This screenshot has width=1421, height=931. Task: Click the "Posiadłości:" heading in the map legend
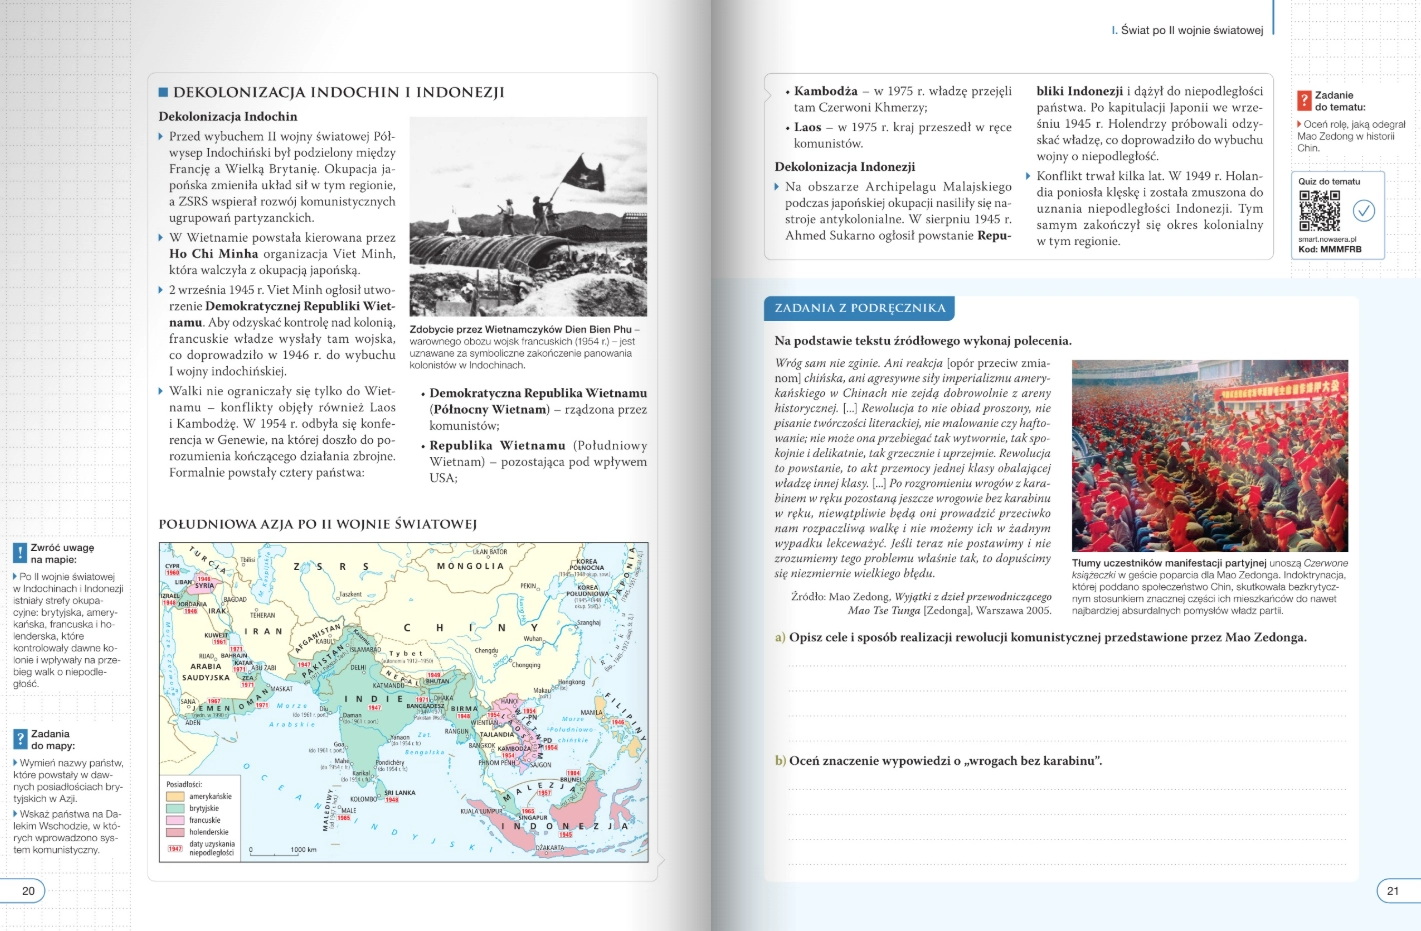184,785
